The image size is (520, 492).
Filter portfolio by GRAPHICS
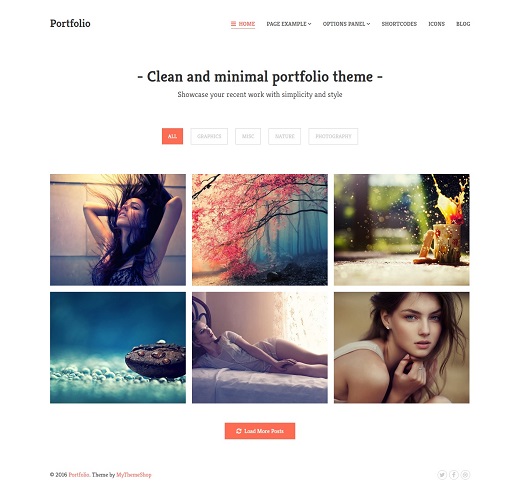pos(209,136)
